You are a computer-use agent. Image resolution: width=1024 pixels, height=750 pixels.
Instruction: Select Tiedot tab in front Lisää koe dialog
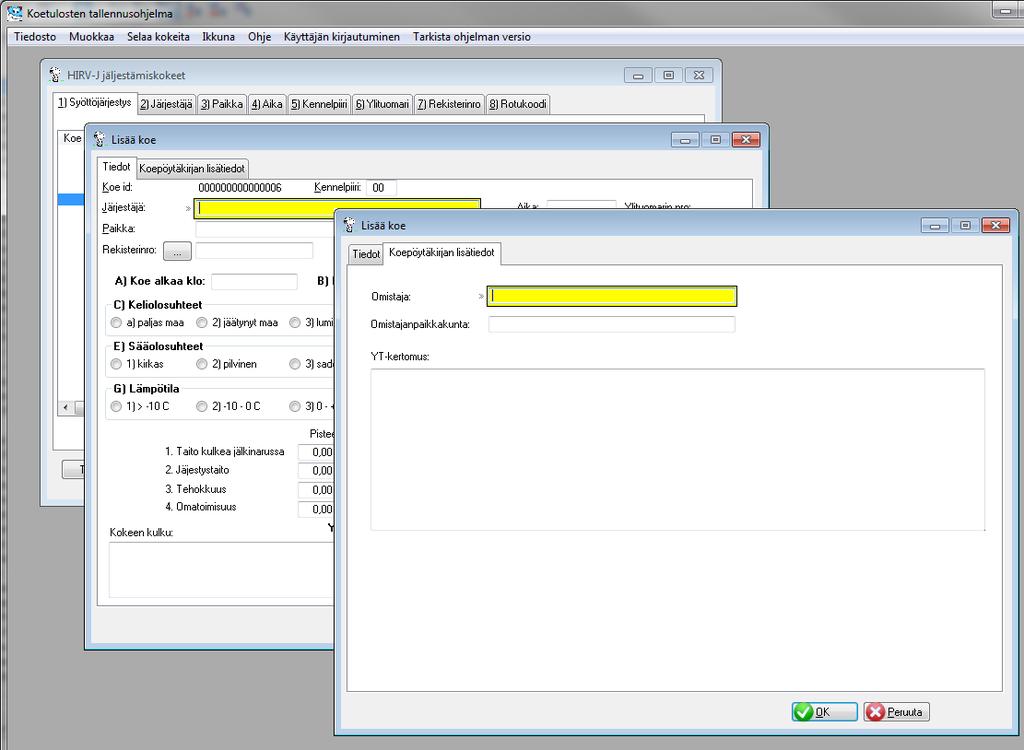tap(366, 254)
